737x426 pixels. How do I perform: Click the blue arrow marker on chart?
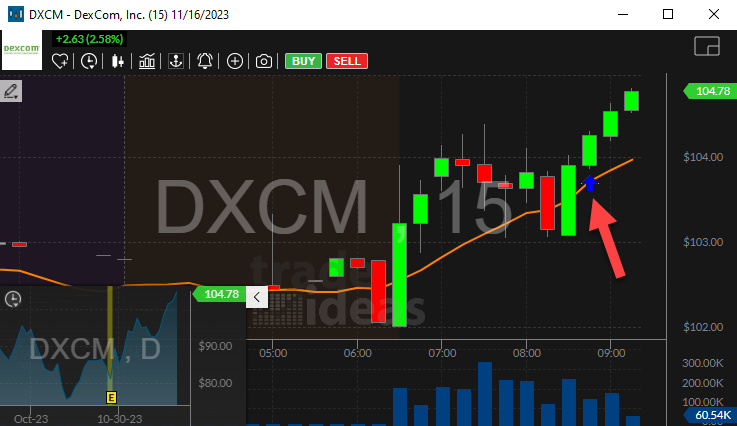point(591,184)
